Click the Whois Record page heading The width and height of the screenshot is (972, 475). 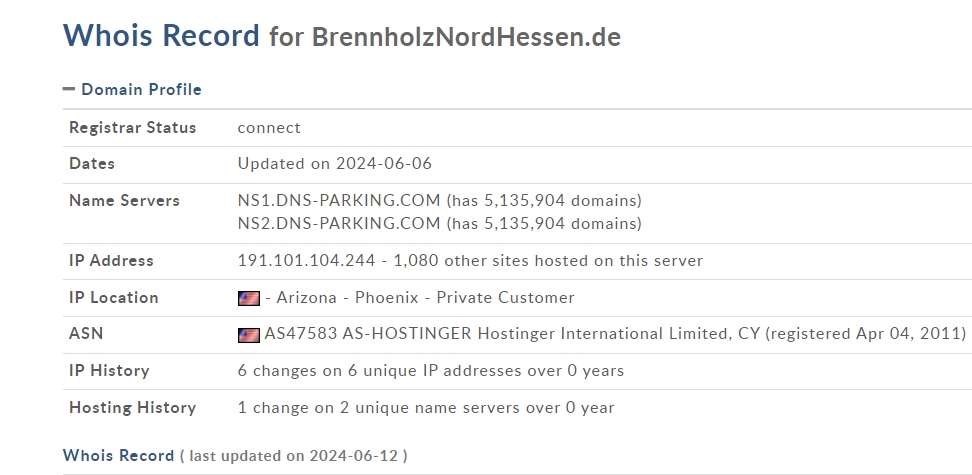coord(161,35)
